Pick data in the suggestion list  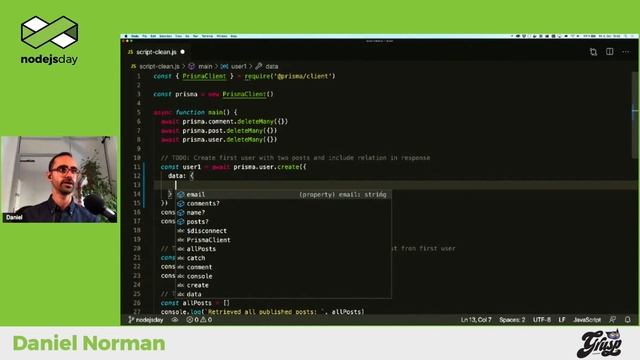pos(283,294)
